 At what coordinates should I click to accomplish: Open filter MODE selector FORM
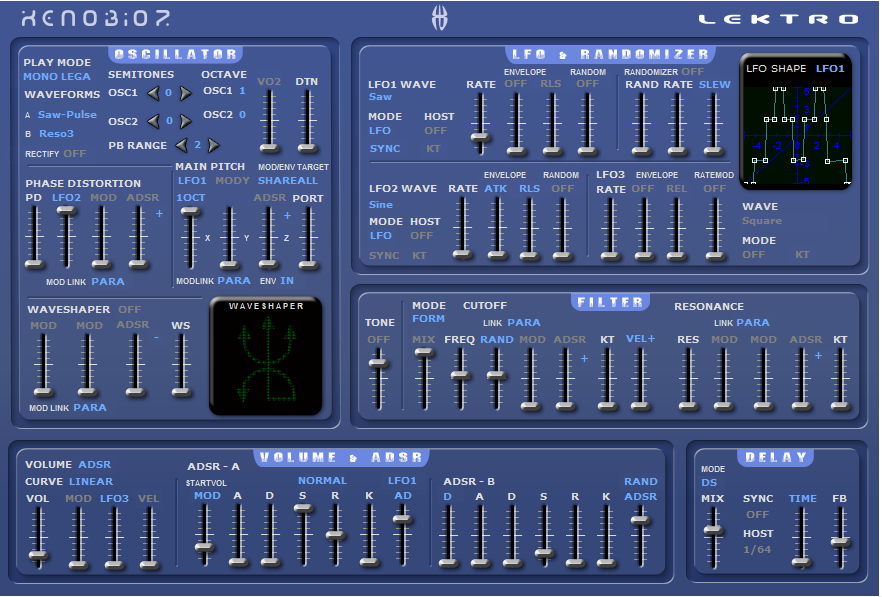428,318
